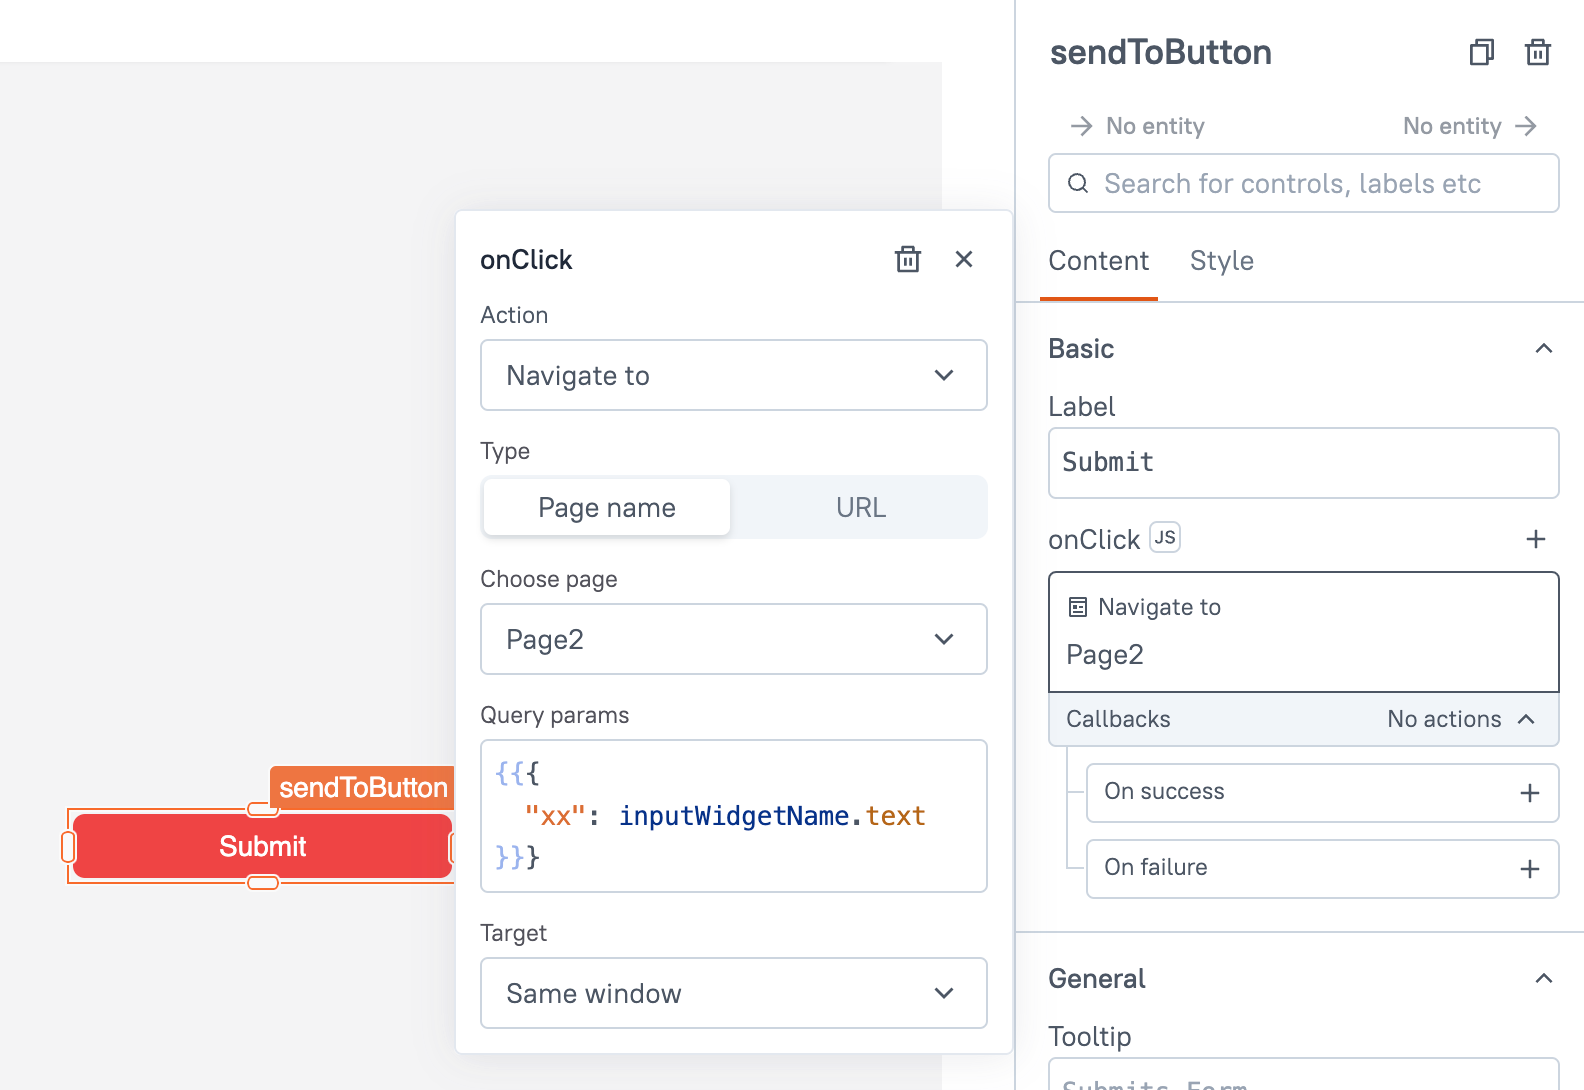Open the Navigate to Page2 action card

(x=1304, y=632)
